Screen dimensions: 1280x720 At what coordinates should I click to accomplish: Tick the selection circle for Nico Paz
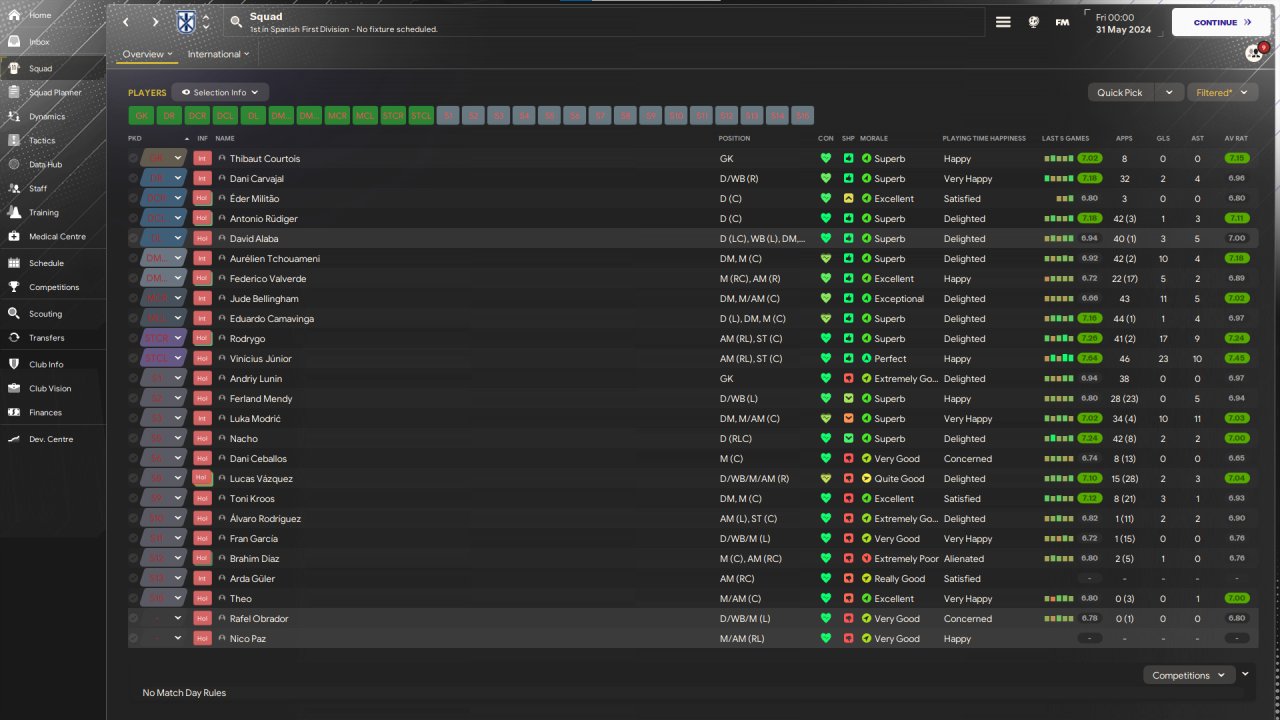(133, 638)
